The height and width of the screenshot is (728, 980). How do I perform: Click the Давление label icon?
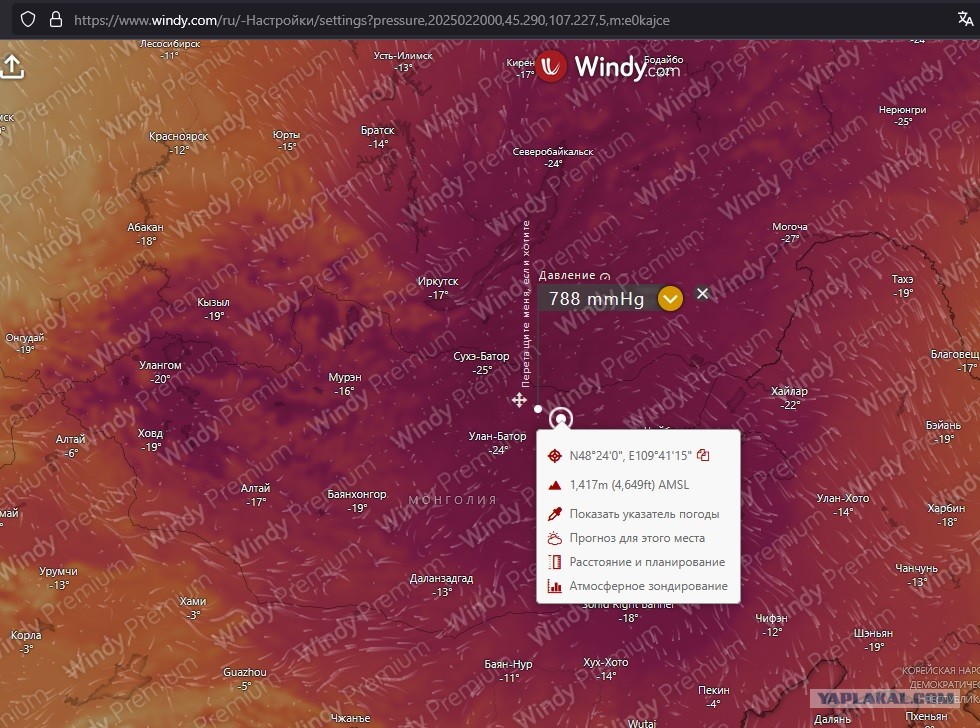pyautogui.click(x=604, y=276)
